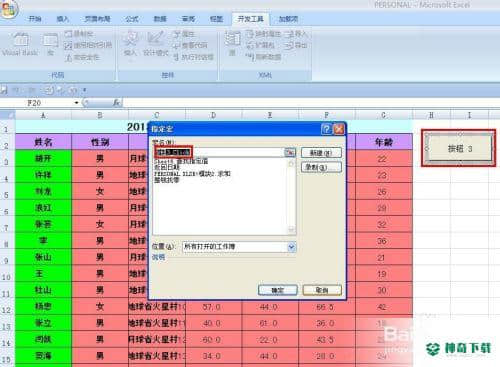
Task: Open the Visual Basic editor
Action: tap(20, 44)
